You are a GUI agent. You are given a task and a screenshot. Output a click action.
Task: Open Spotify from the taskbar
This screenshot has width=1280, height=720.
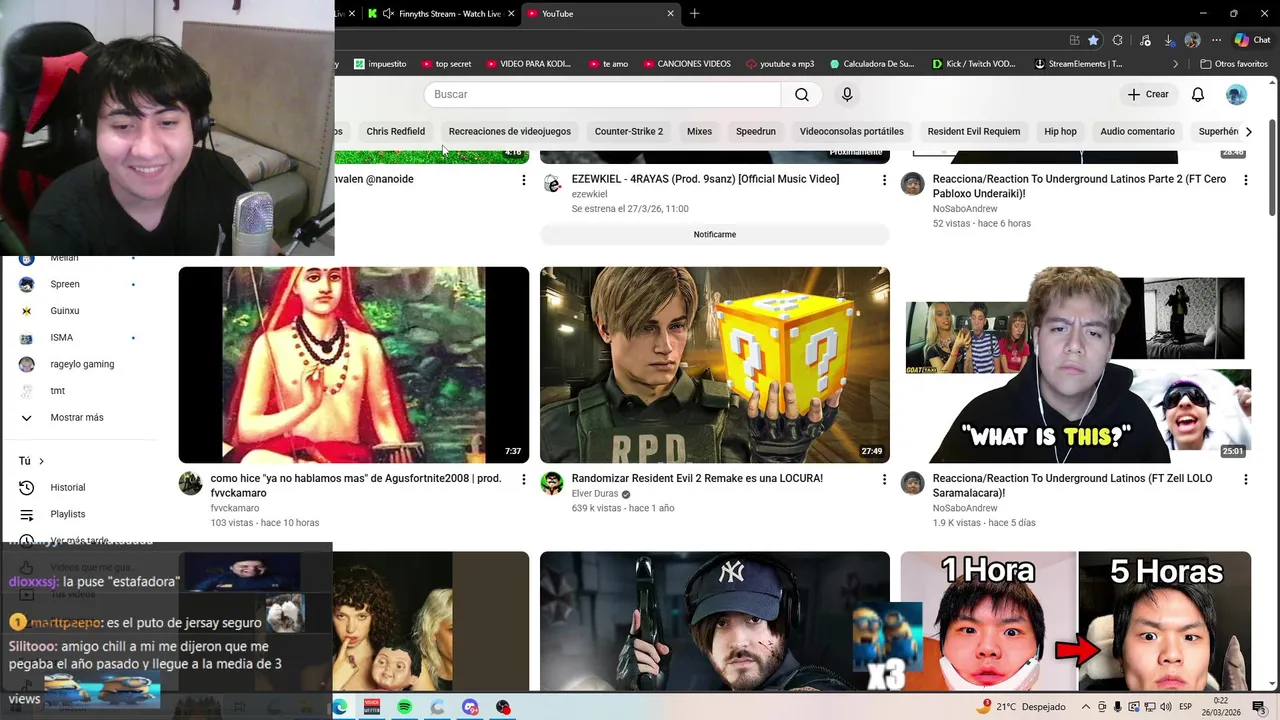coord(405,707)
